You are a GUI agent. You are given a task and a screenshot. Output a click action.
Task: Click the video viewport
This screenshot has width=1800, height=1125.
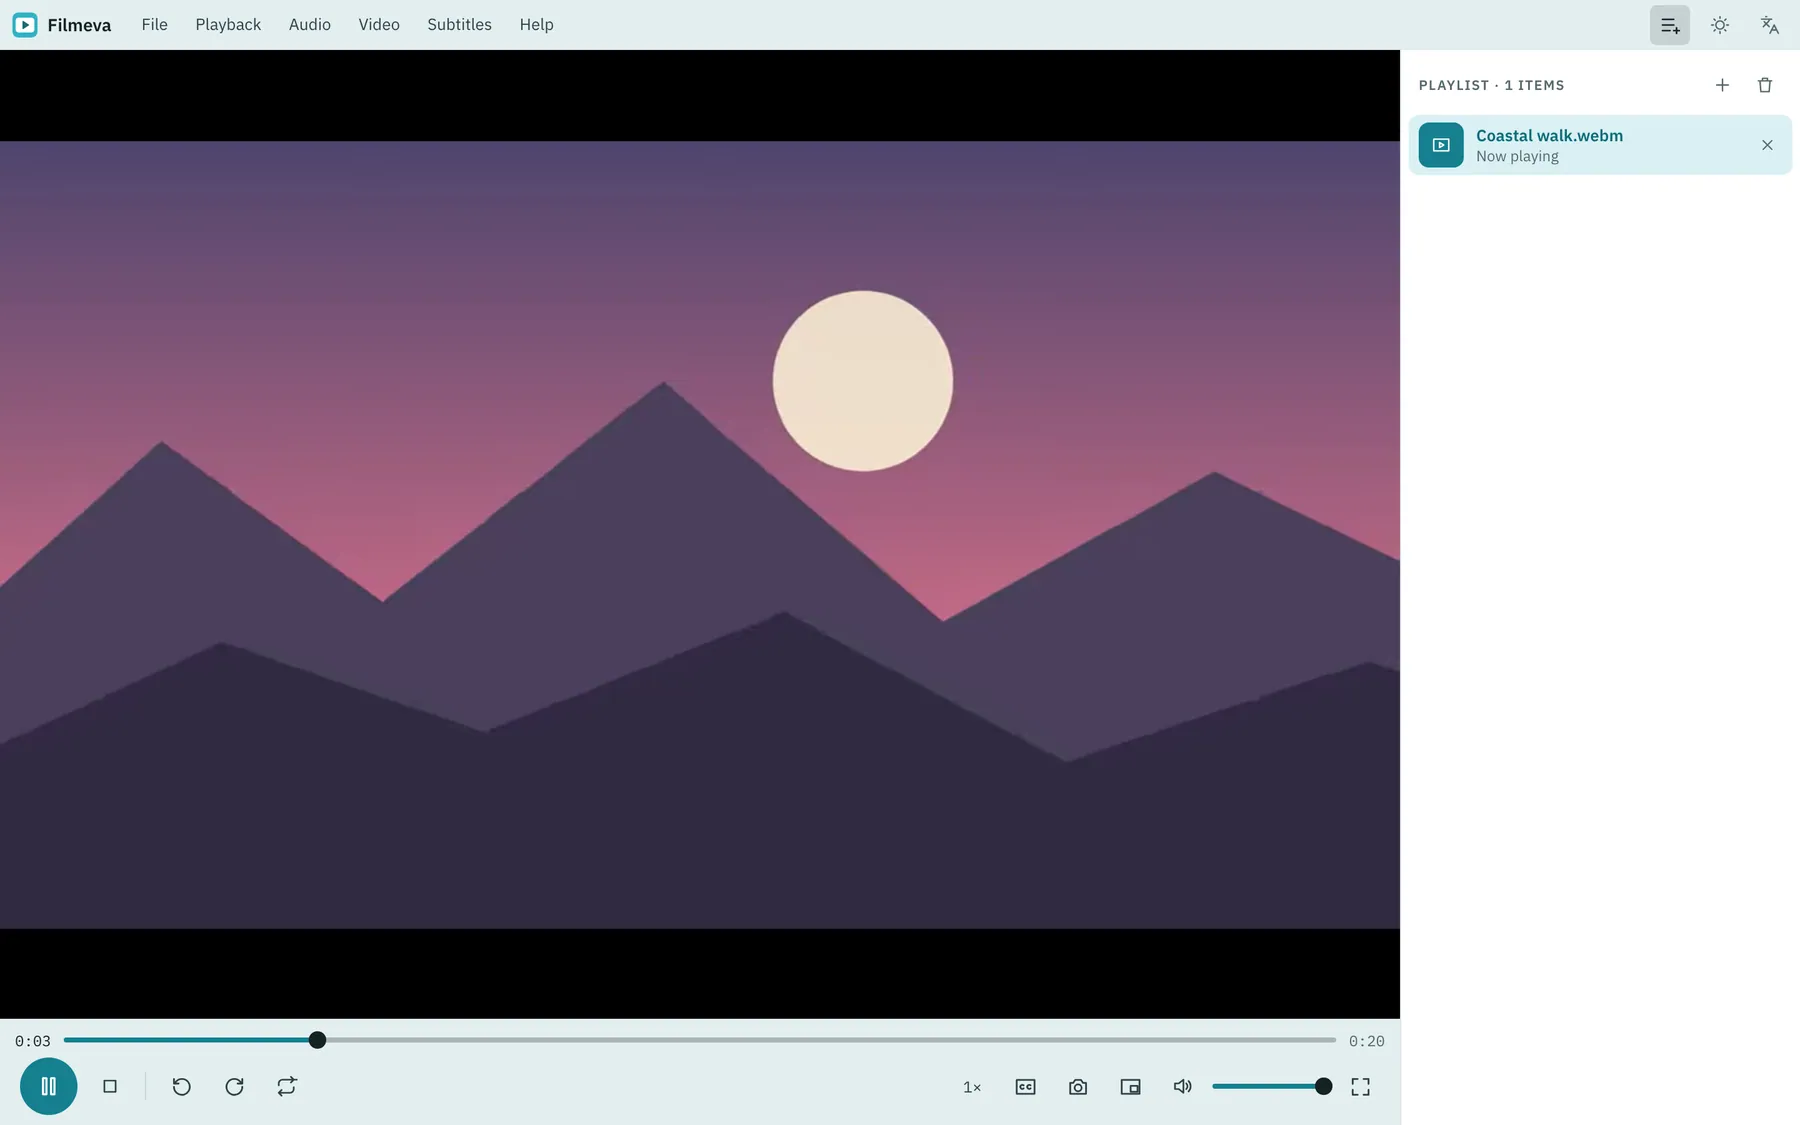(700, 534)
